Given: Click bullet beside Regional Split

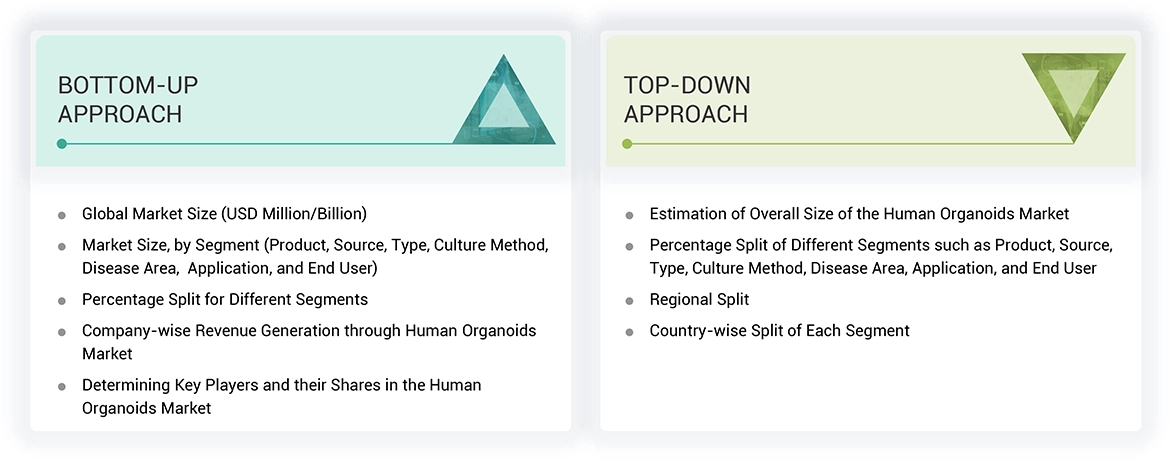Looking at the screenshot, I should click(x=629, y=300).
